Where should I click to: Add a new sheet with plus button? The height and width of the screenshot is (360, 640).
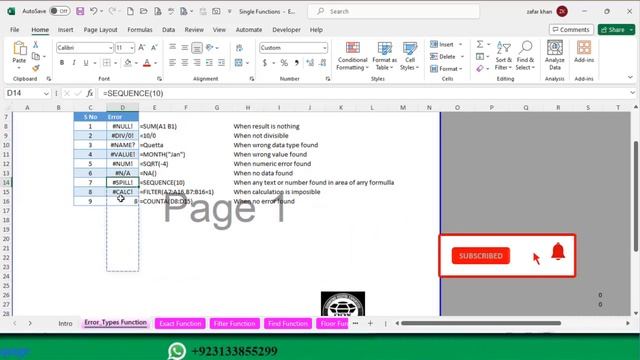coord(370,323)
